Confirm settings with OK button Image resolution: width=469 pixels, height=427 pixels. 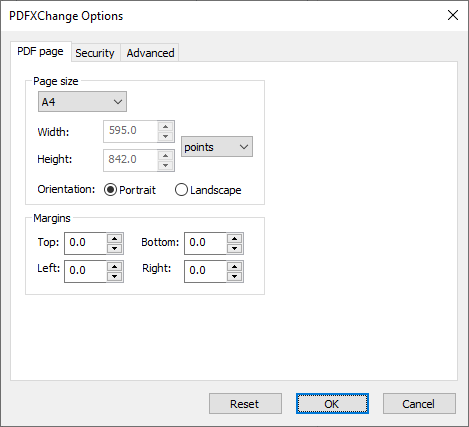[332, 404]
